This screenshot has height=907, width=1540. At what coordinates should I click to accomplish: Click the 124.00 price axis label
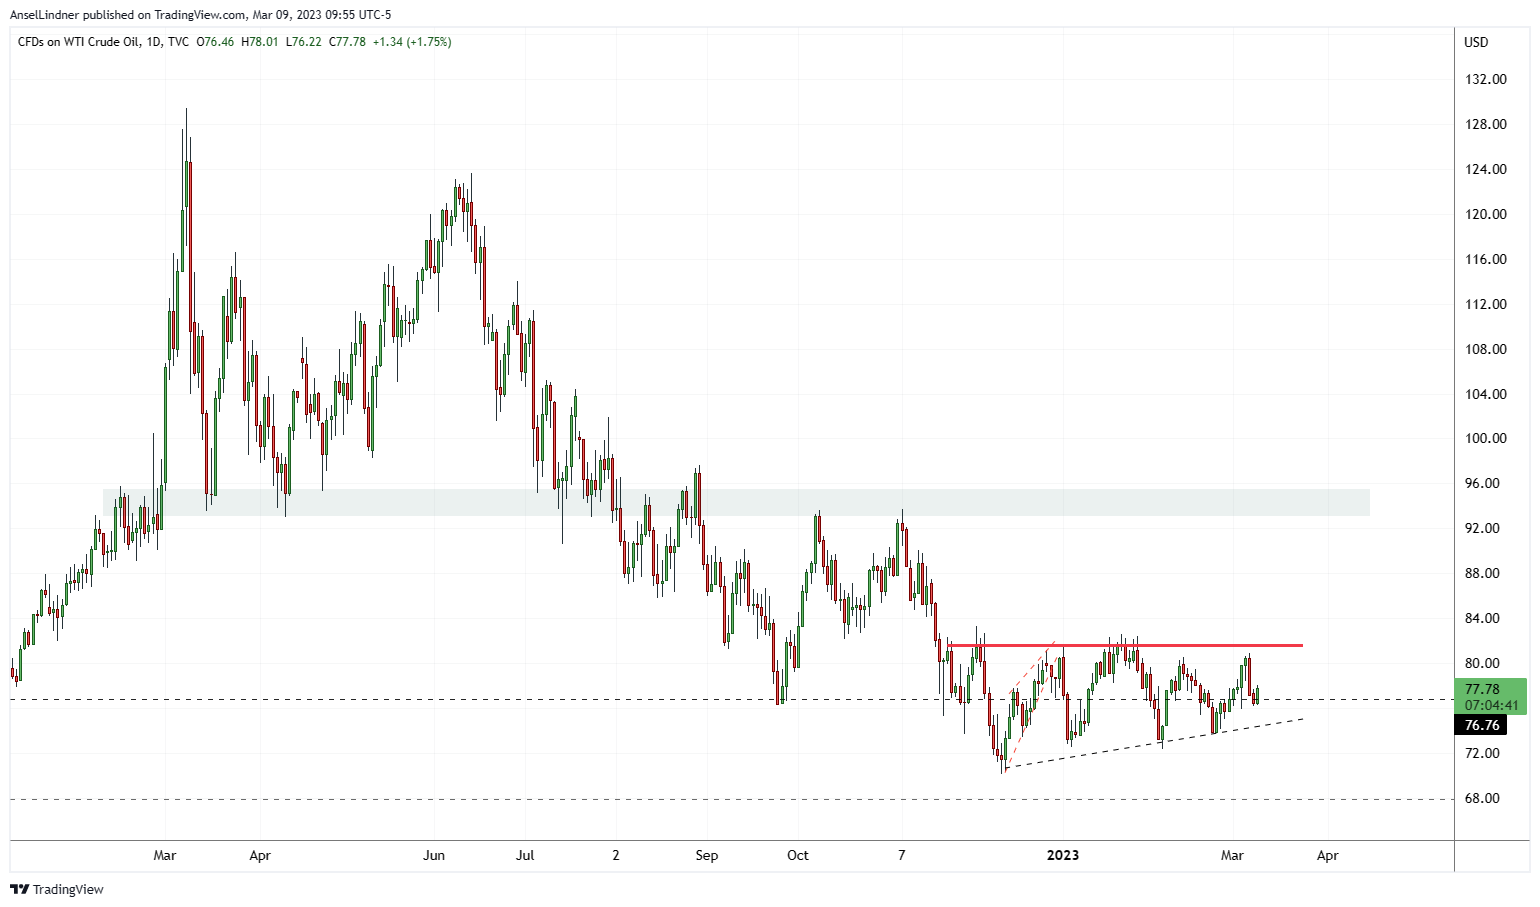[1485, 169]
